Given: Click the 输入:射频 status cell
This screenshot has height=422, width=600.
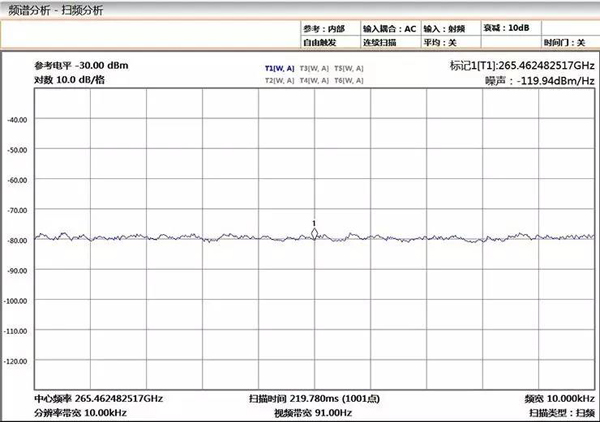Looking at the screenshot, I should coord(451,29).
